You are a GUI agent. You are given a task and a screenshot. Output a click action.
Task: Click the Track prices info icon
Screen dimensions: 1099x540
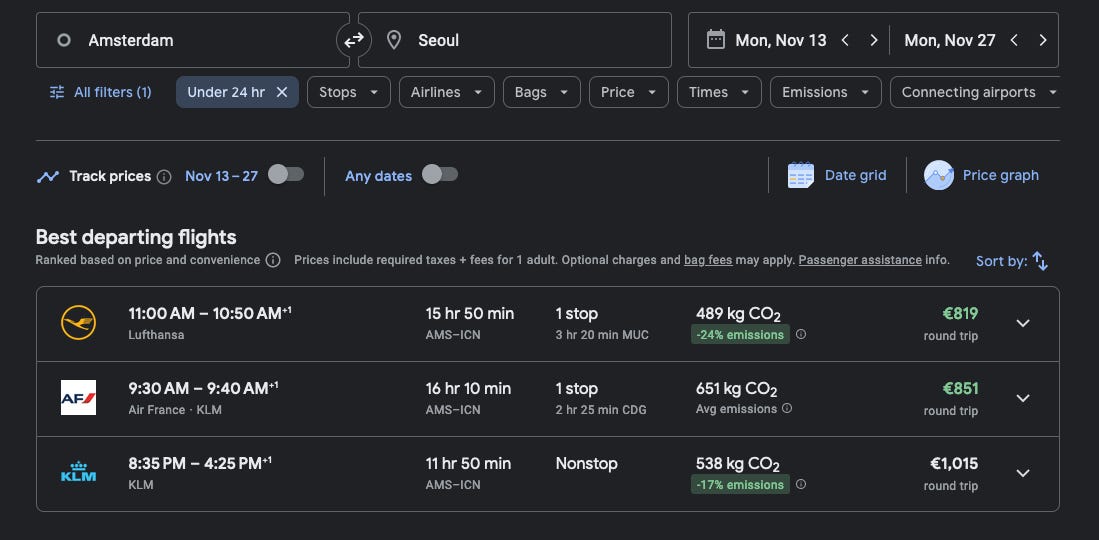click(164, 176)
